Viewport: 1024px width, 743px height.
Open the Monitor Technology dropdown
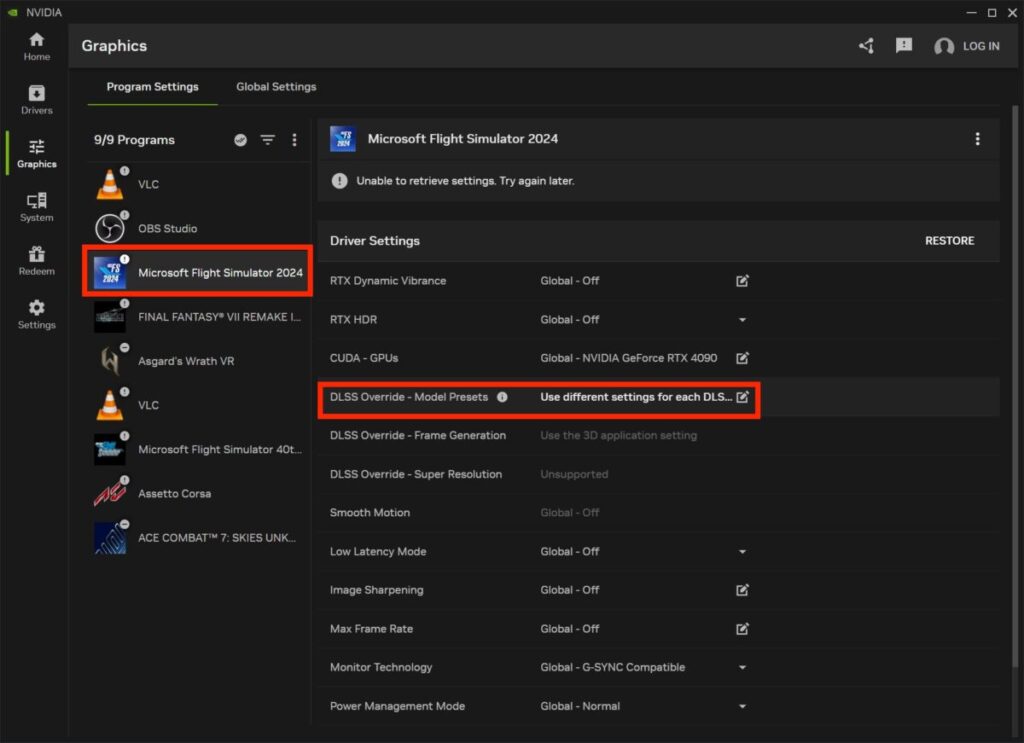743,667
